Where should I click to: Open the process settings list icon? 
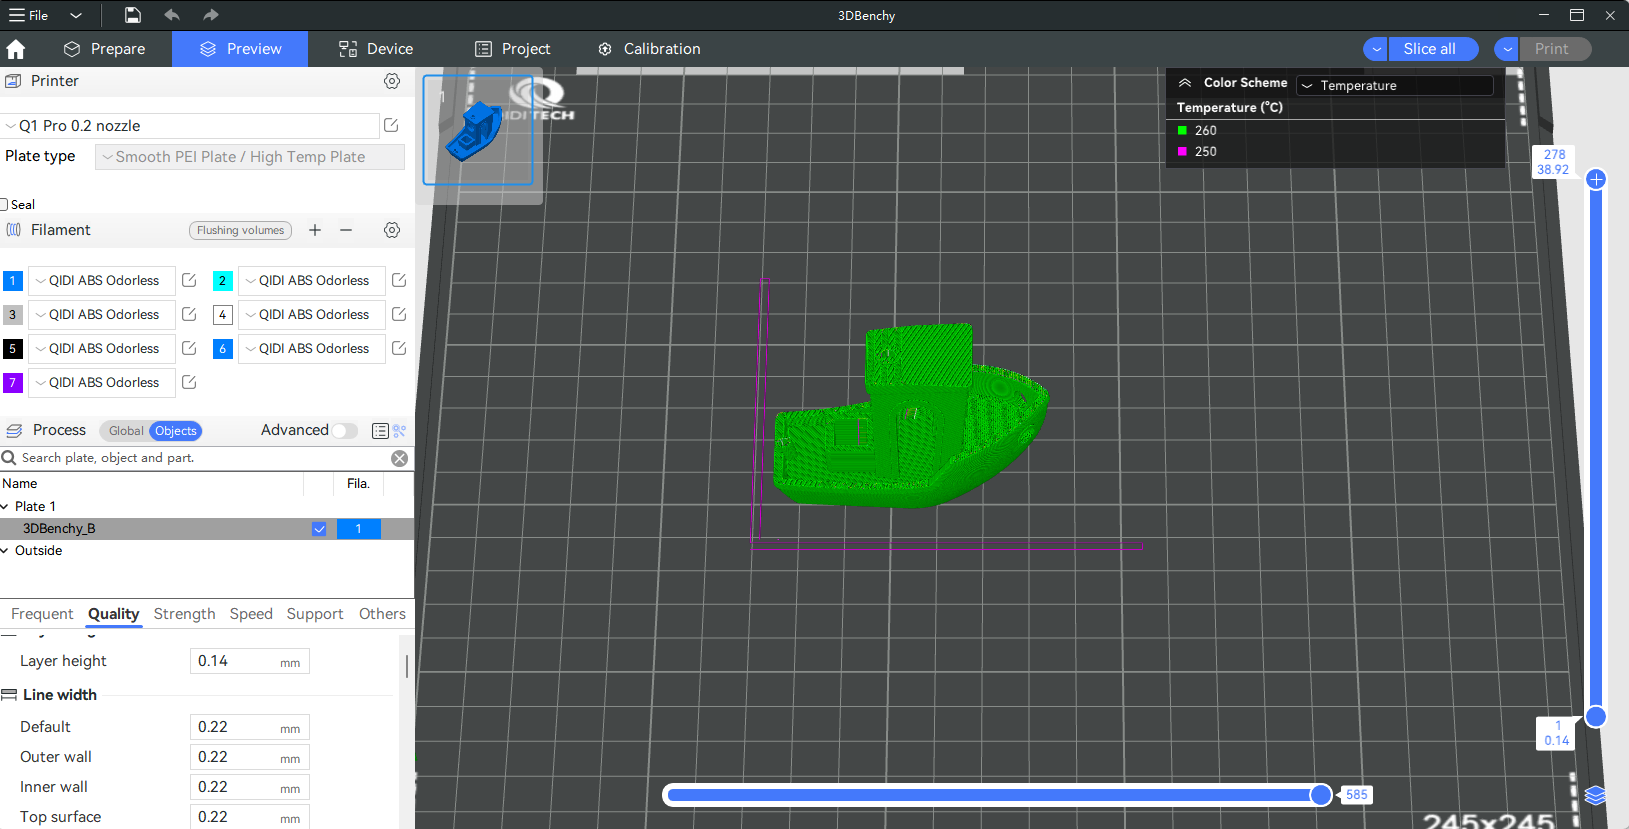click(380, 431)
